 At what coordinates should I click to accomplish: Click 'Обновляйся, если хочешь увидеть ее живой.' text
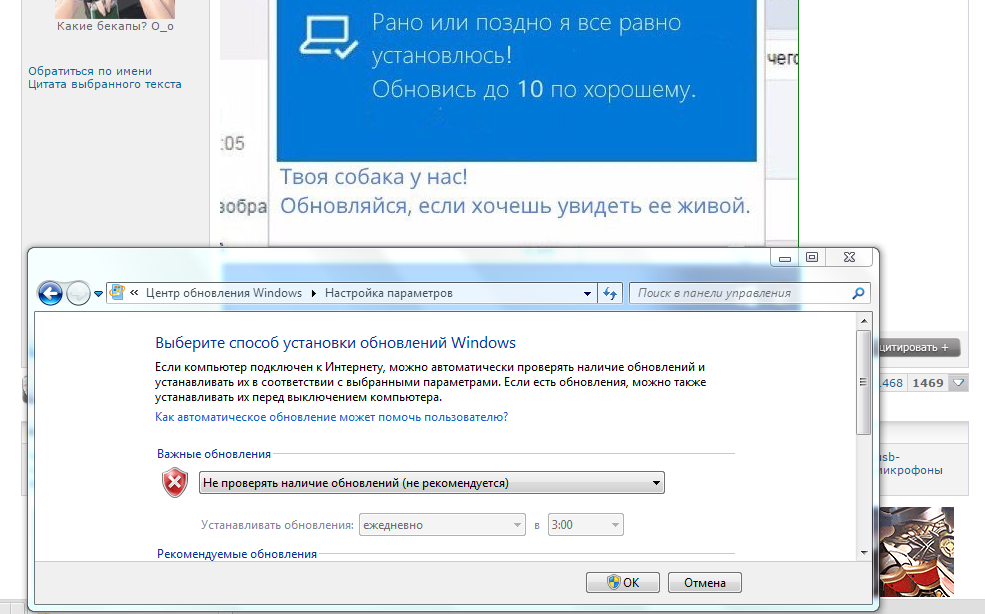(515, 206)
